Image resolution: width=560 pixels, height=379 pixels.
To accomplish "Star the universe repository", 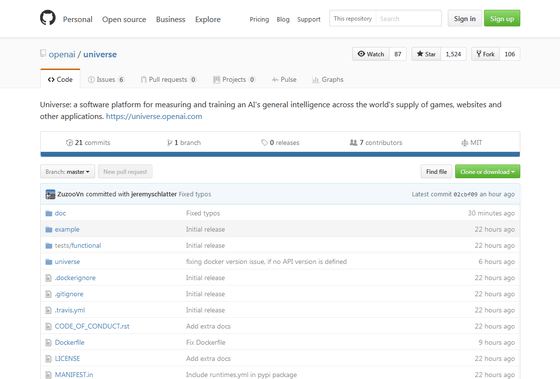I will (x=426, y=54).
